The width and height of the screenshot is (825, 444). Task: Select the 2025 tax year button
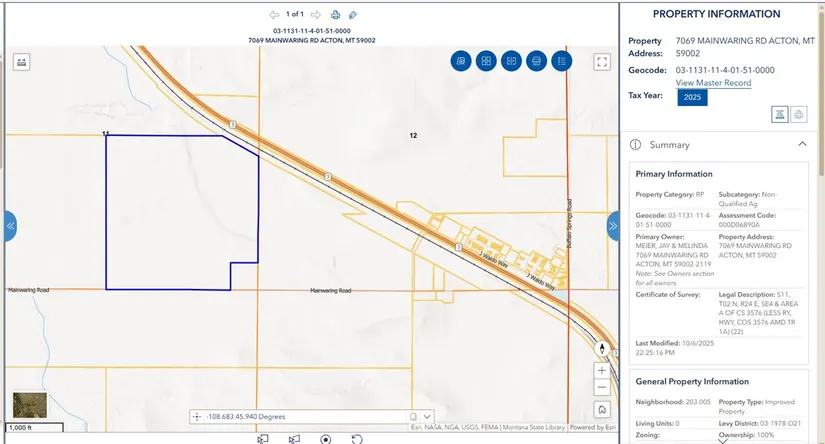tap(692, 97)
